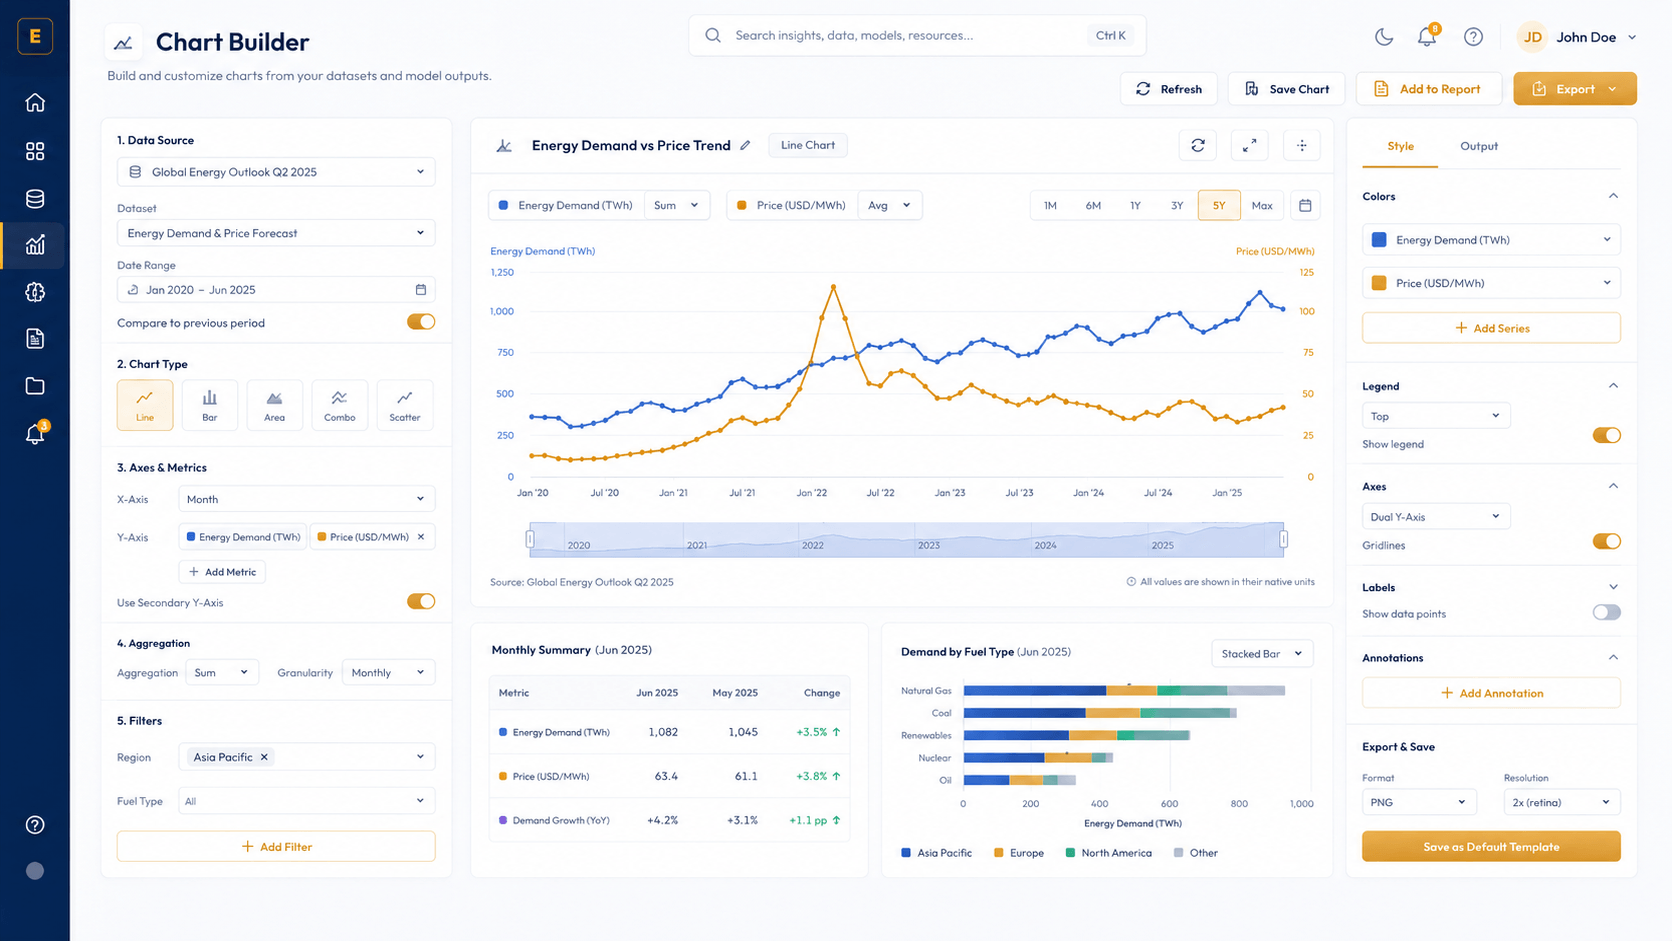Open the models brain icon in the sidebar
Viewport: 1672px width, 941px height.
35,292
